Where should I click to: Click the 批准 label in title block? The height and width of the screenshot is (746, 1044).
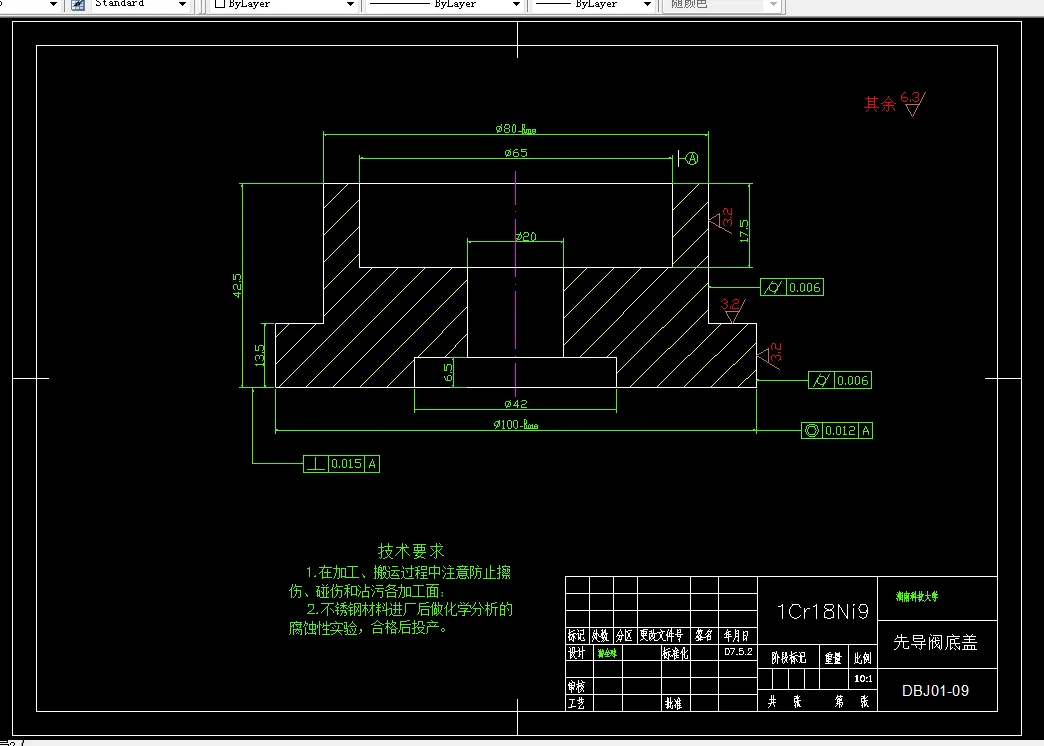tap(672, 703)
